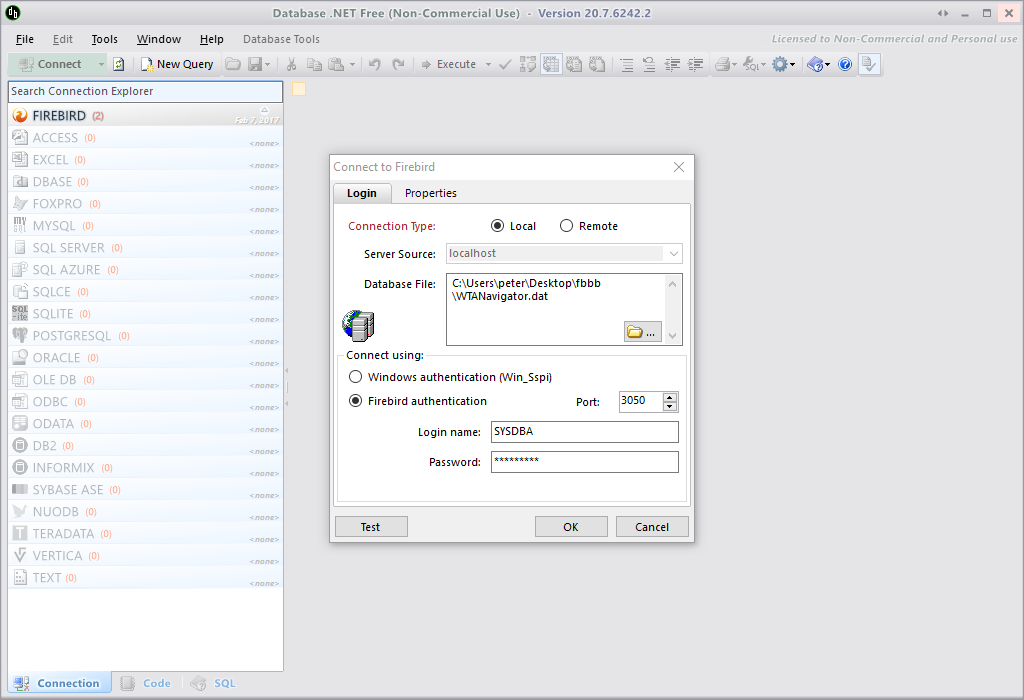Increase the Port number with up arrow
This screenshot has height=700, width=1024.
click(x=669, y=397)
